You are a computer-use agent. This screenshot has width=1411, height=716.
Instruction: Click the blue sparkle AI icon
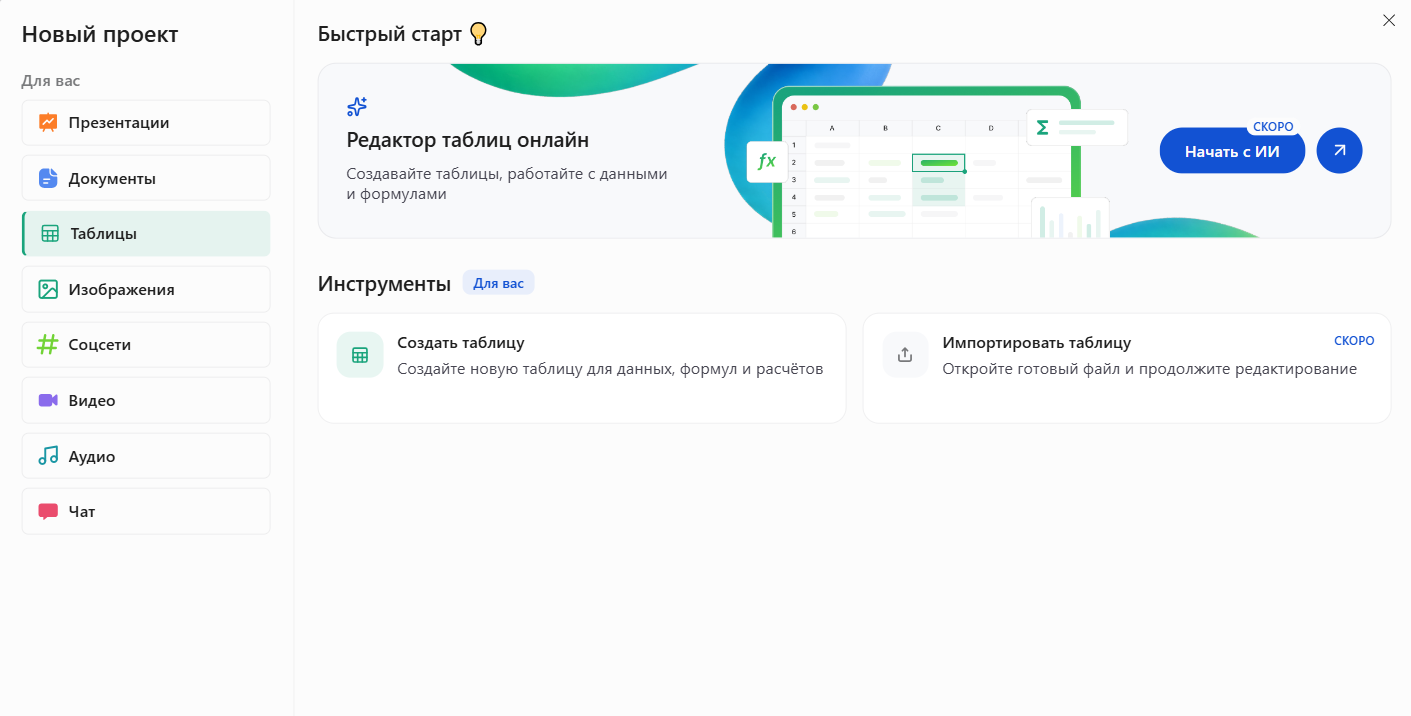[357, 107]
